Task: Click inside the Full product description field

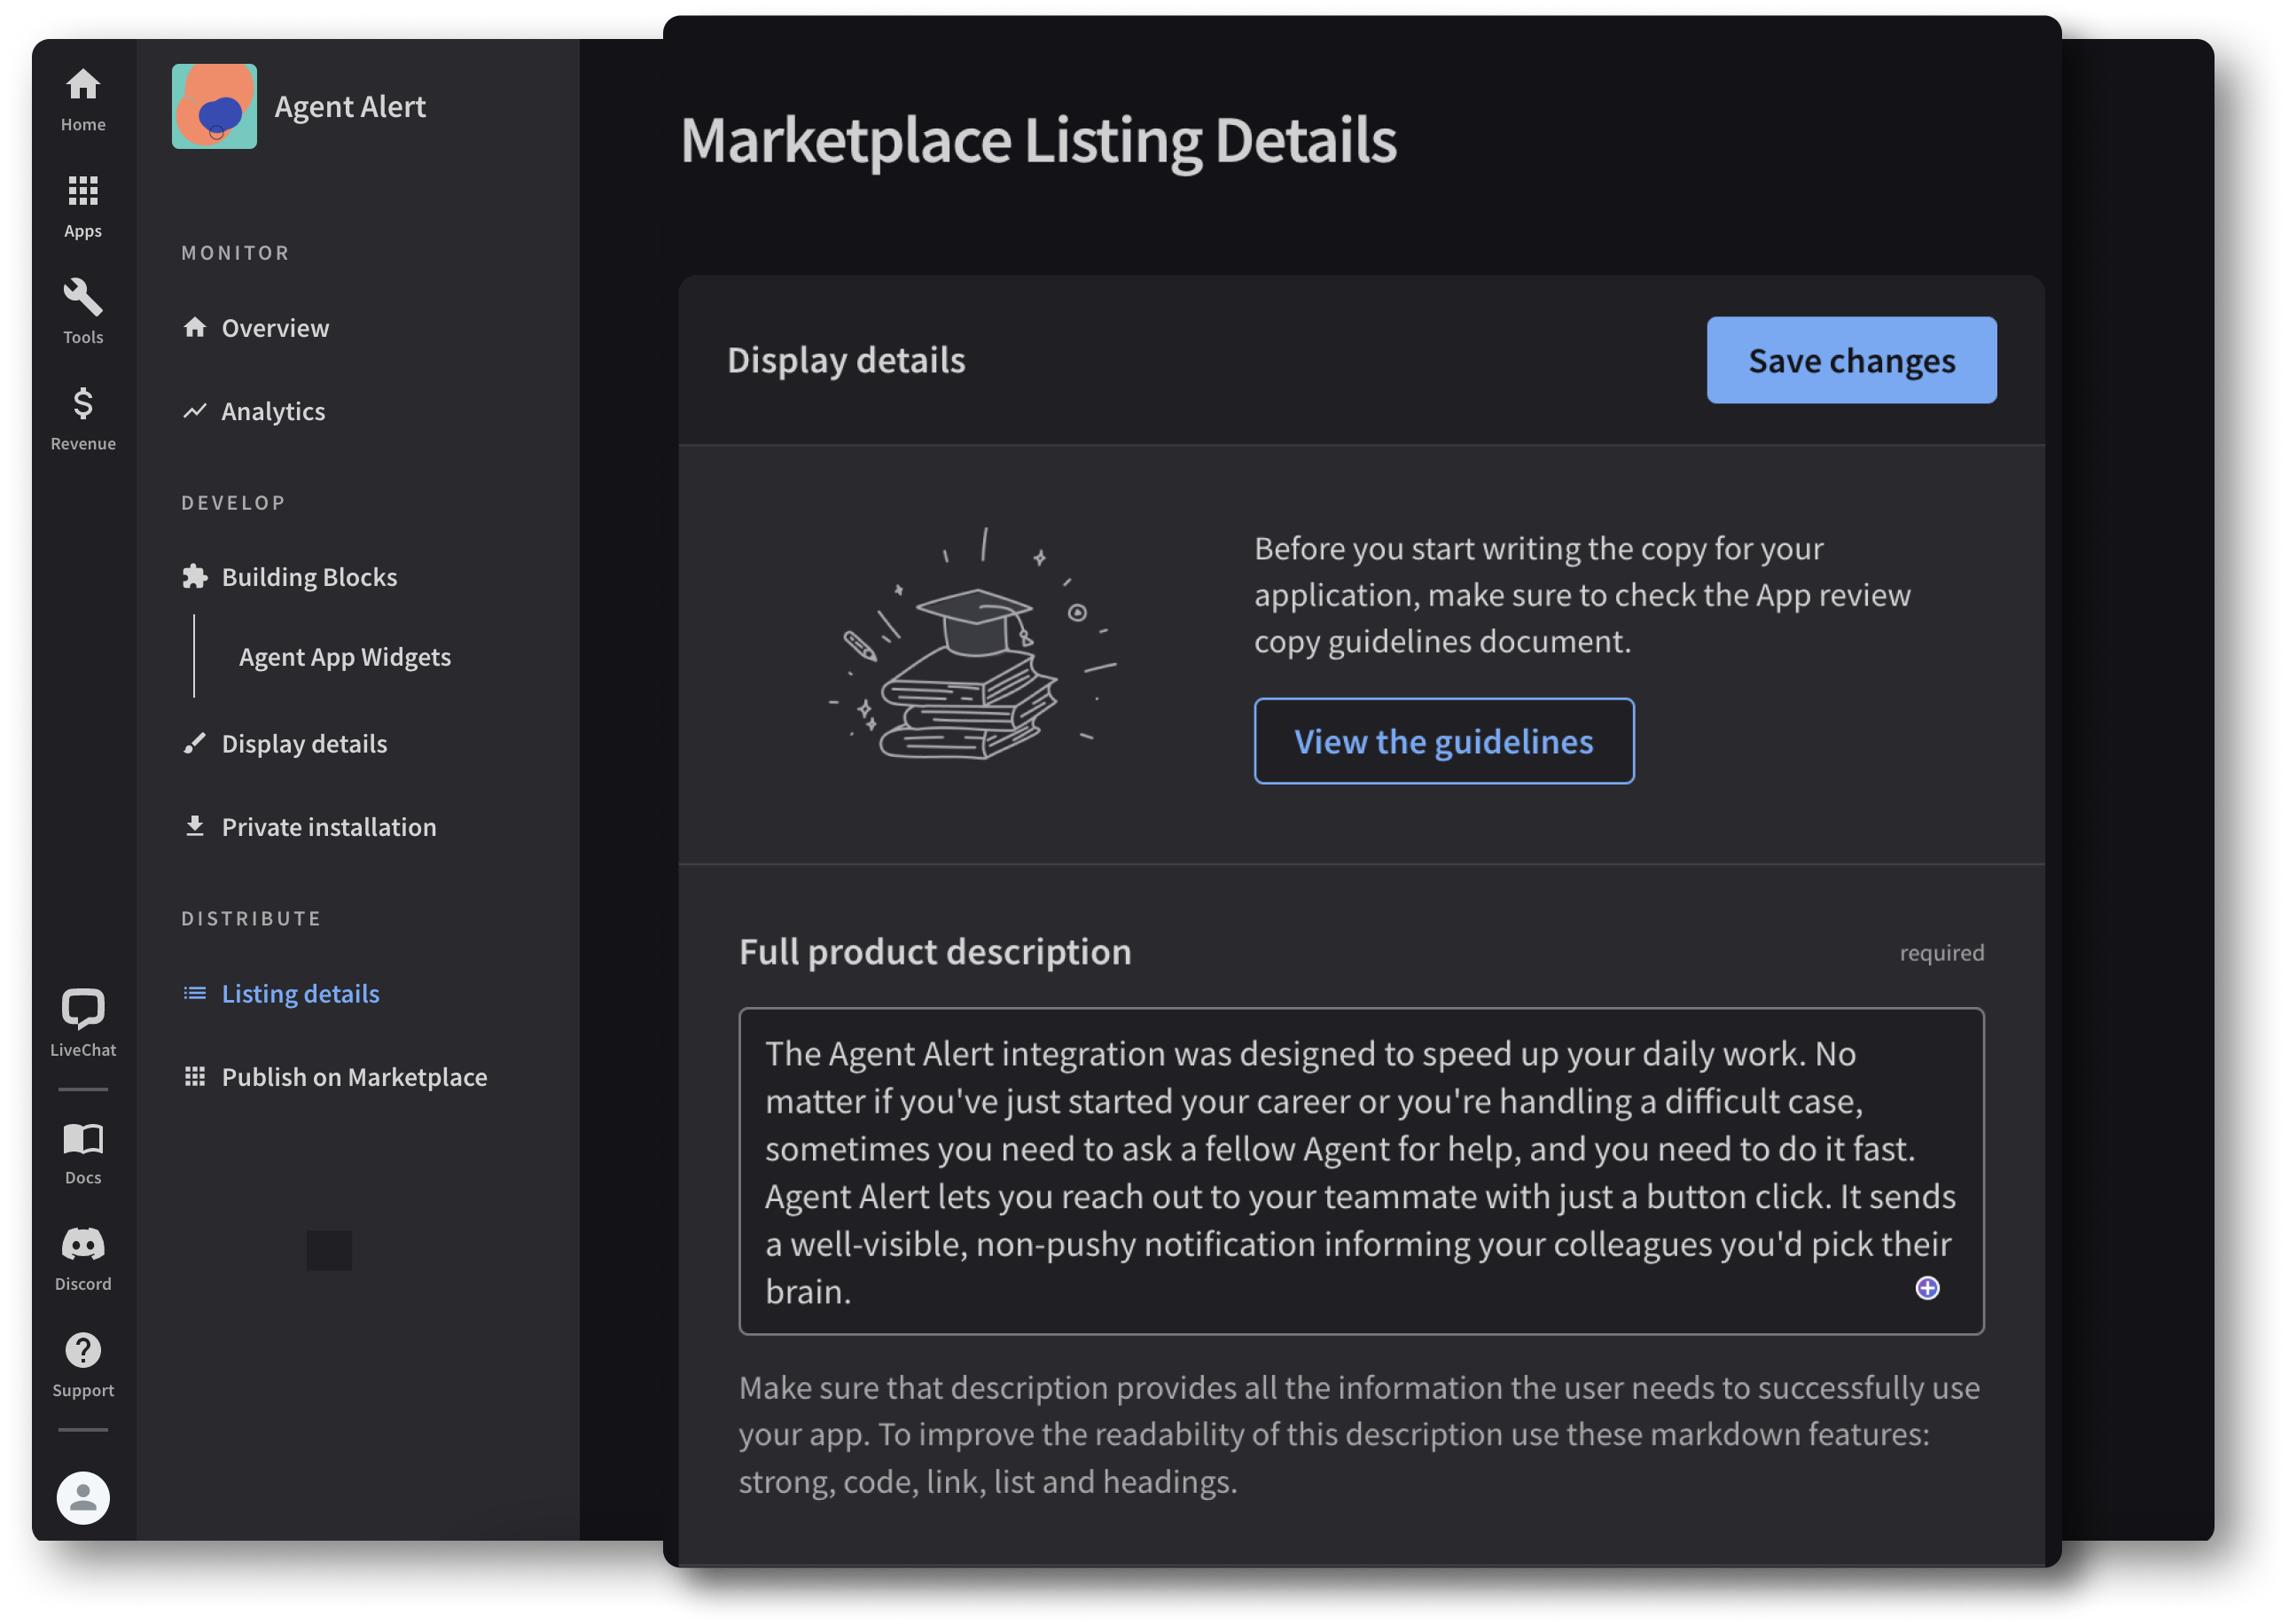Action: click(1360, 1170)
